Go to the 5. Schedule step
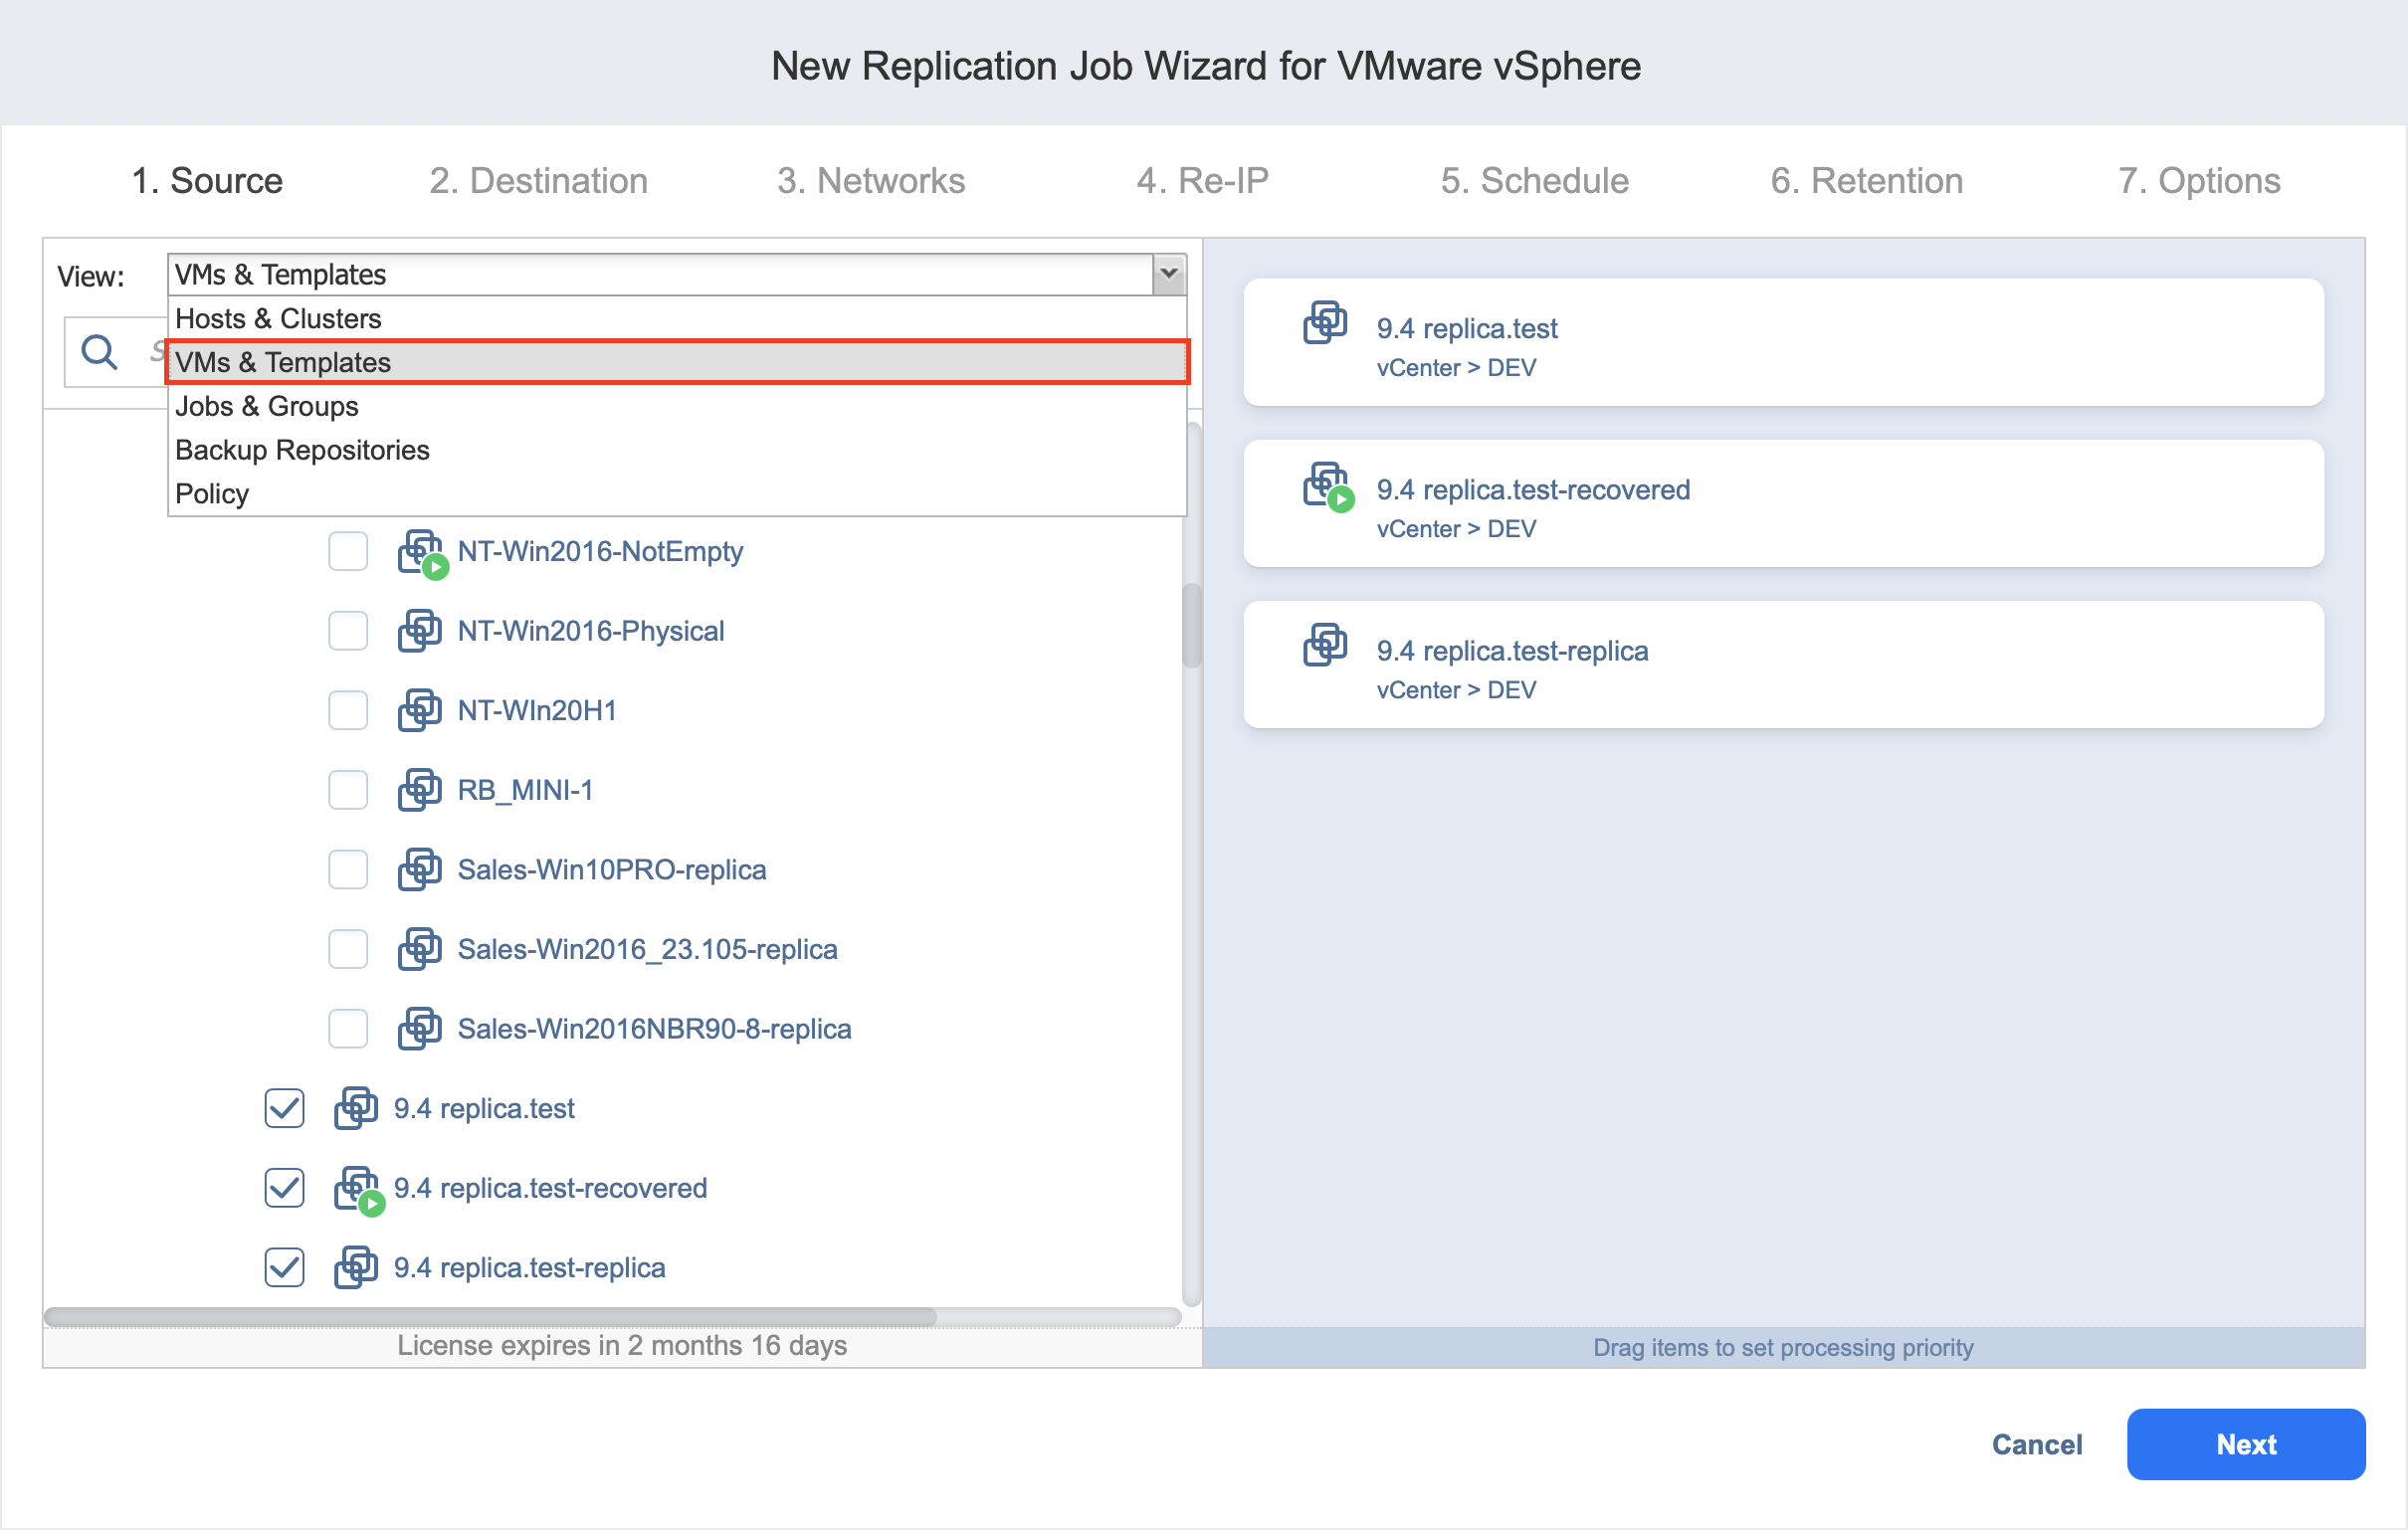 pyautogui.click(x=1534, y=181)
